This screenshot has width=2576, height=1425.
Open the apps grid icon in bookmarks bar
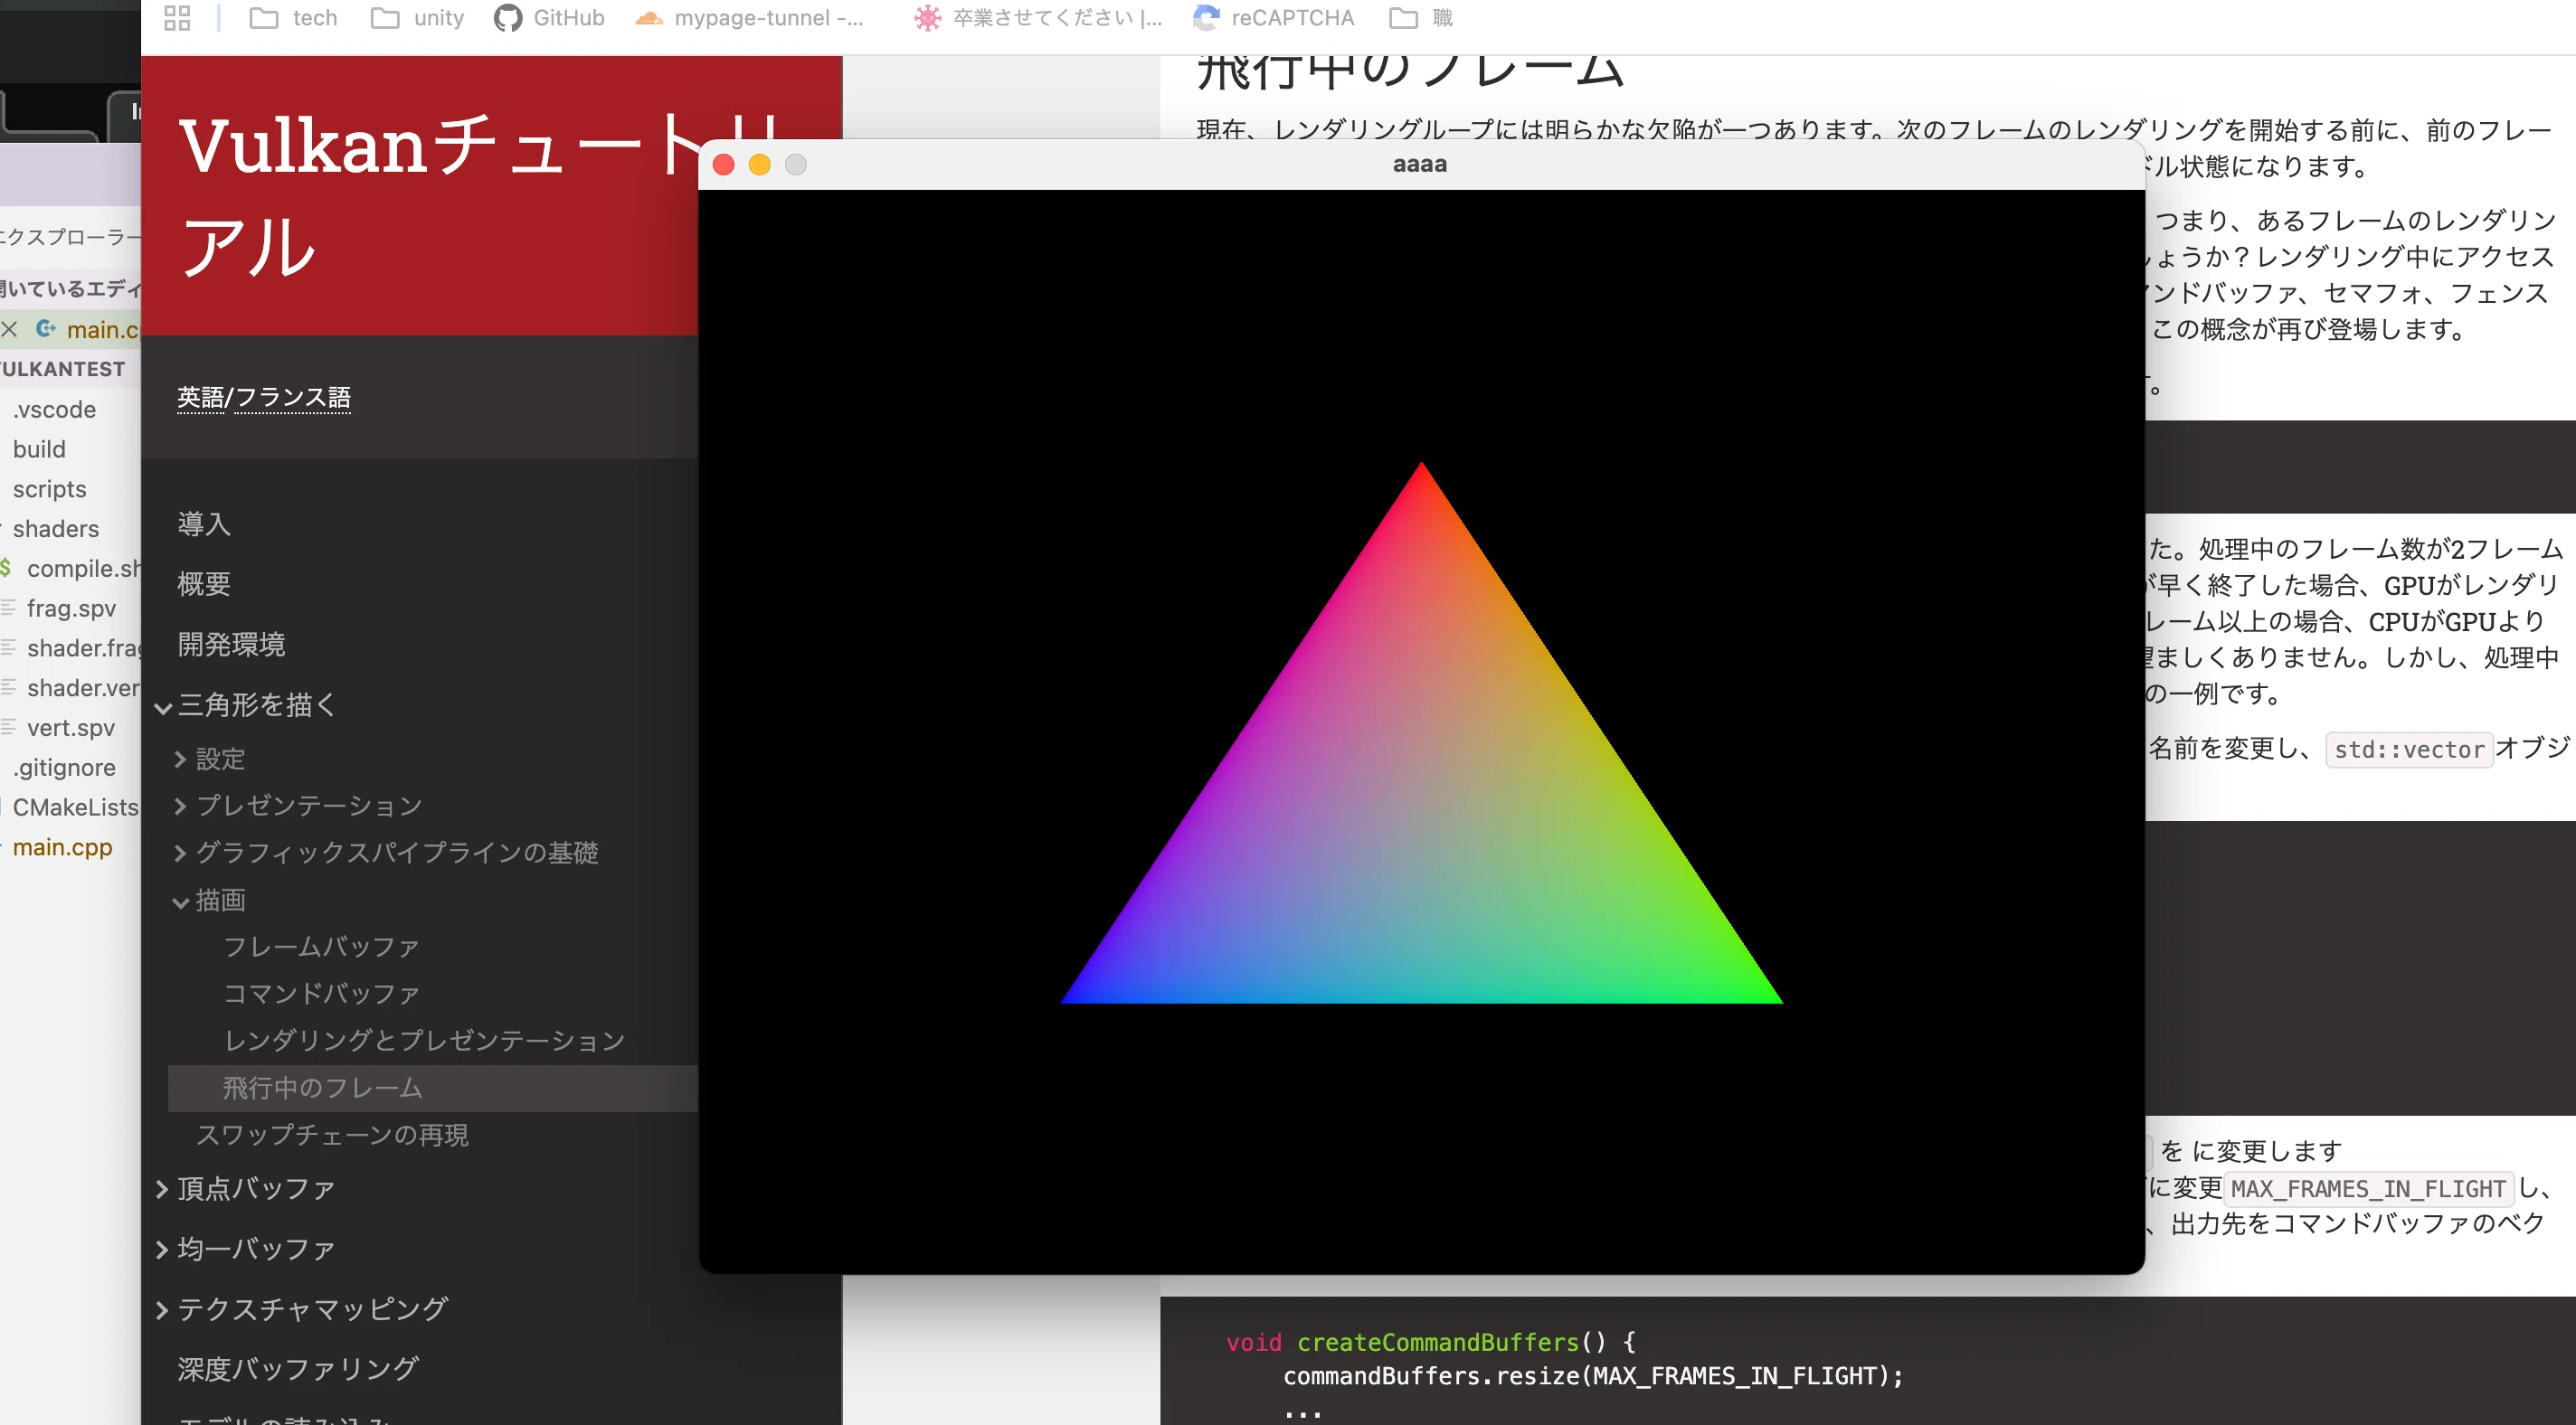177,18
